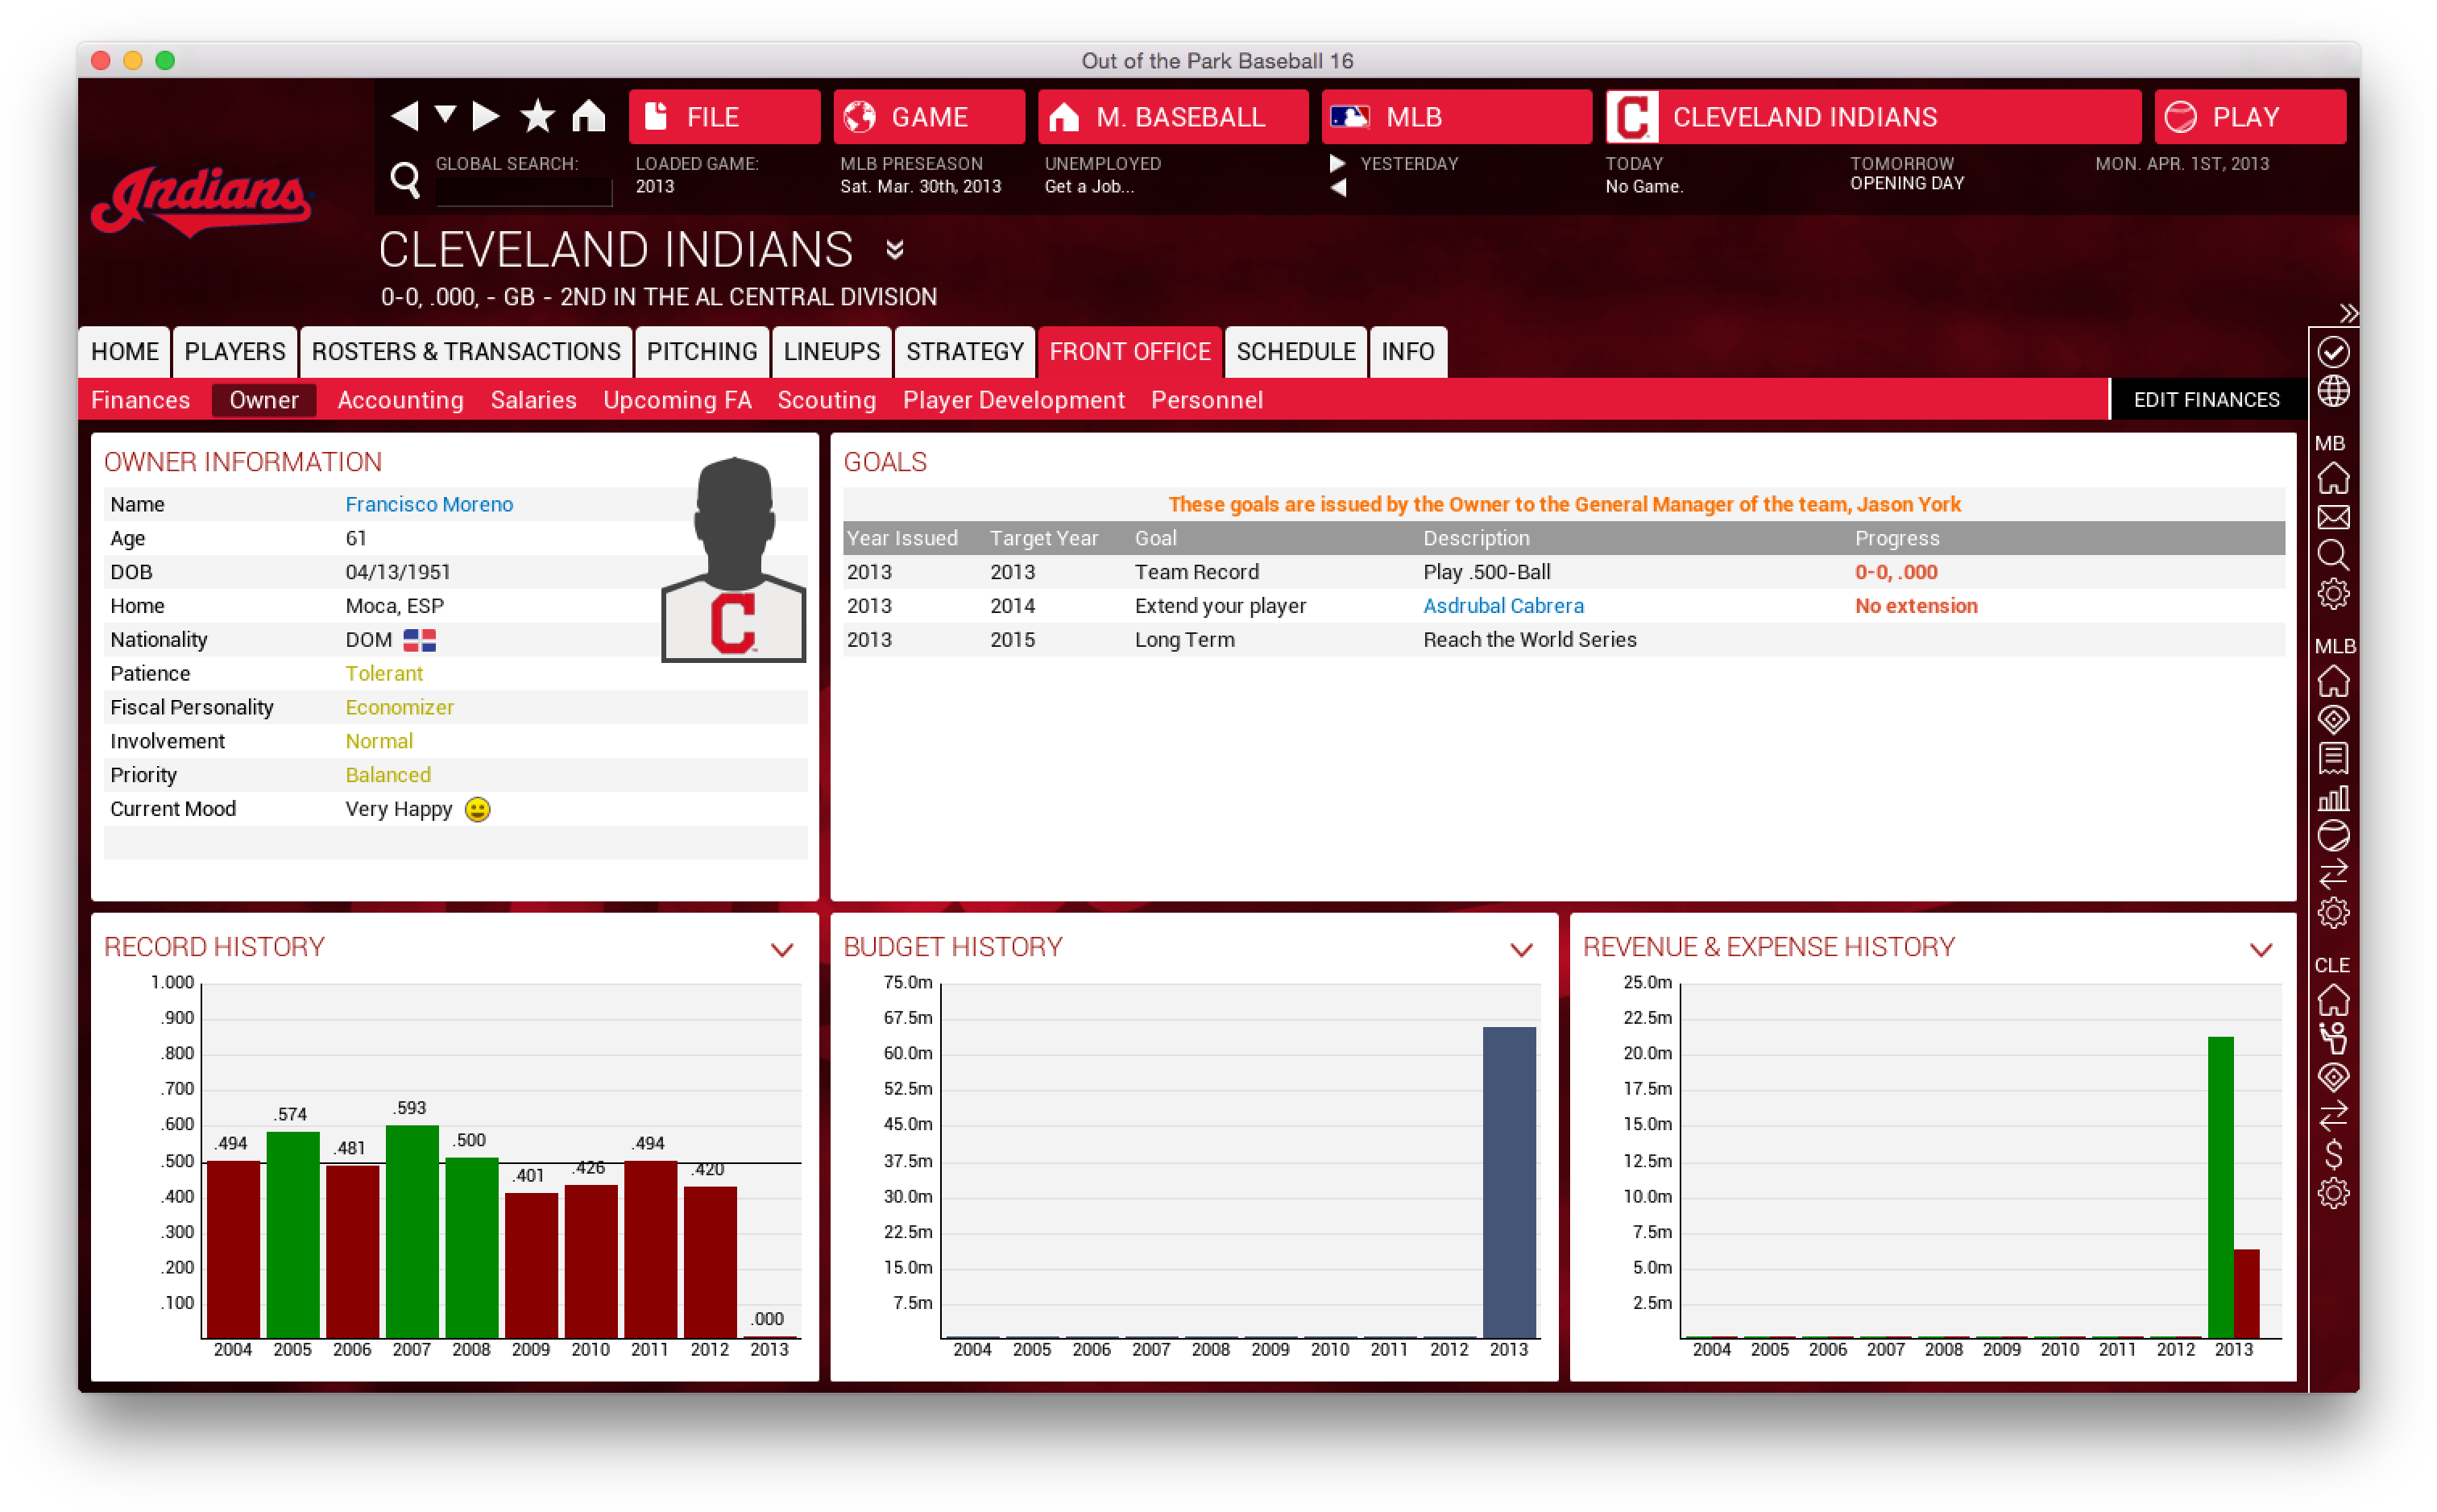The height and width of the screenshot is (1512, 2437).
Task: Switch to the PITCHING tab
Action: tap(702, 352)
